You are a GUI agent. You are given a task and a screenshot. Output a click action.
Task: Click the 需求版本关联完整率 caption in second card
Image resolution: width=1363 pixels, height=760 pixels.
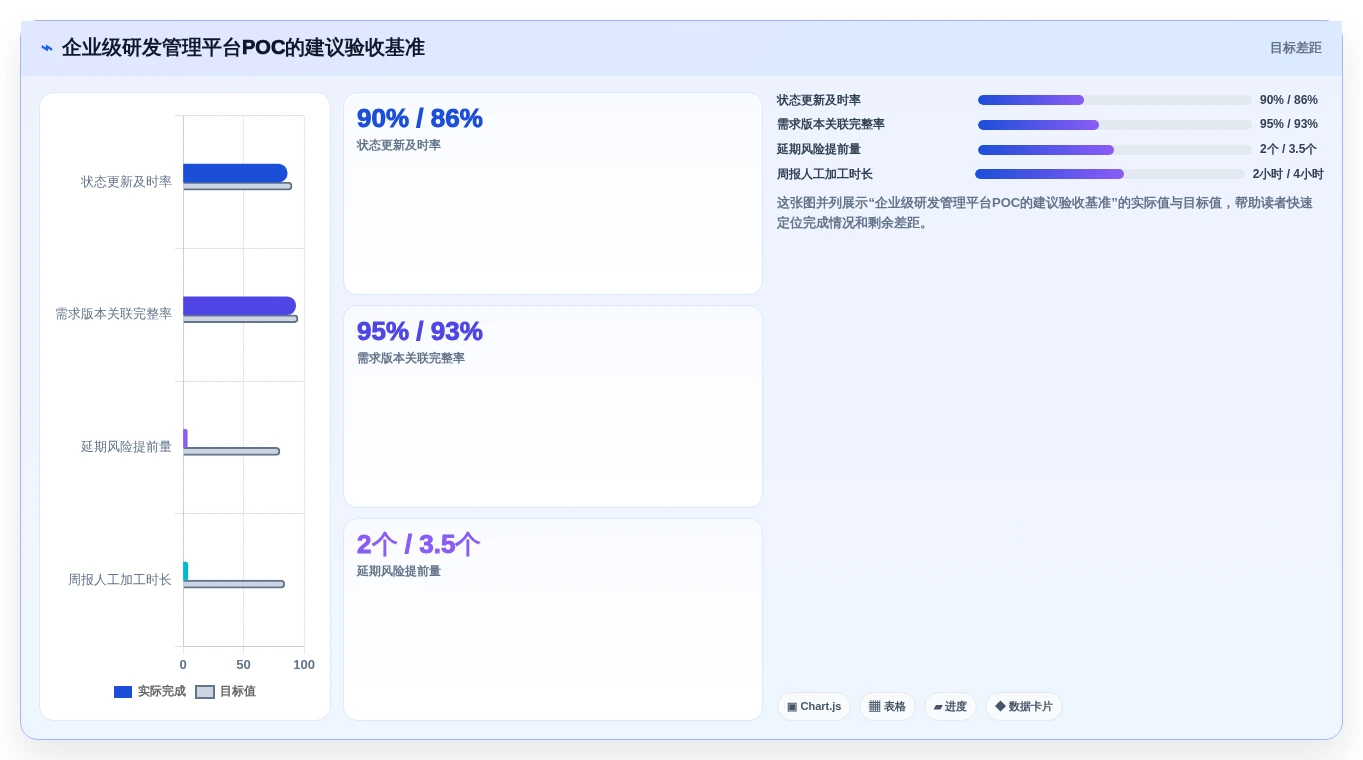(411, 359)
